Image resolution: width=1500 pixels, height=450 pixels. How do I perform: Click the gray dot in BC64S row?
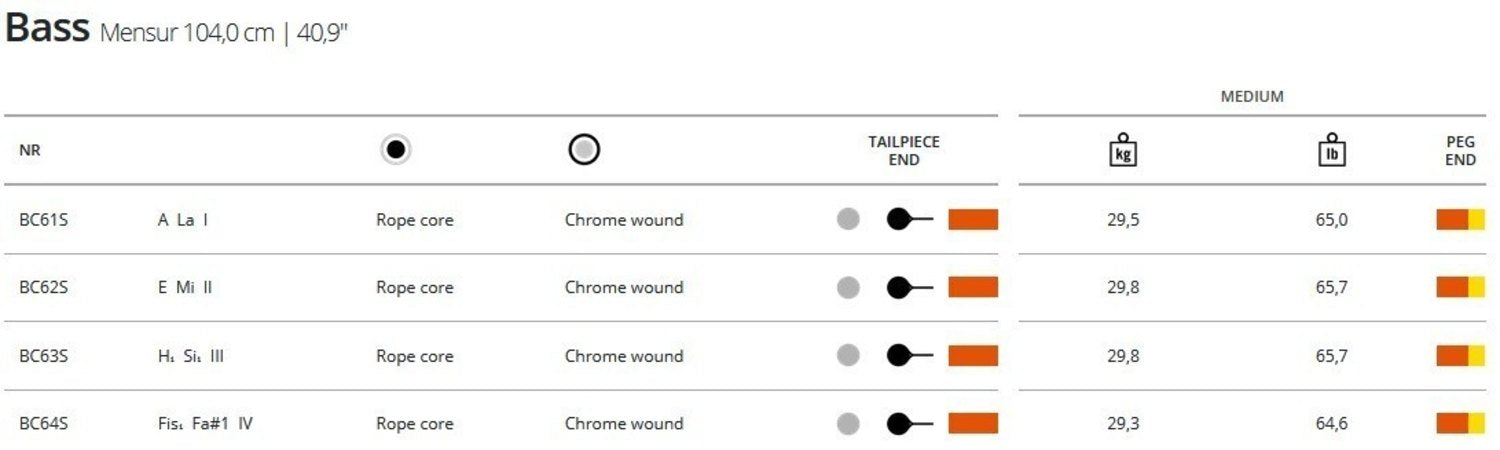click(848, 424)
